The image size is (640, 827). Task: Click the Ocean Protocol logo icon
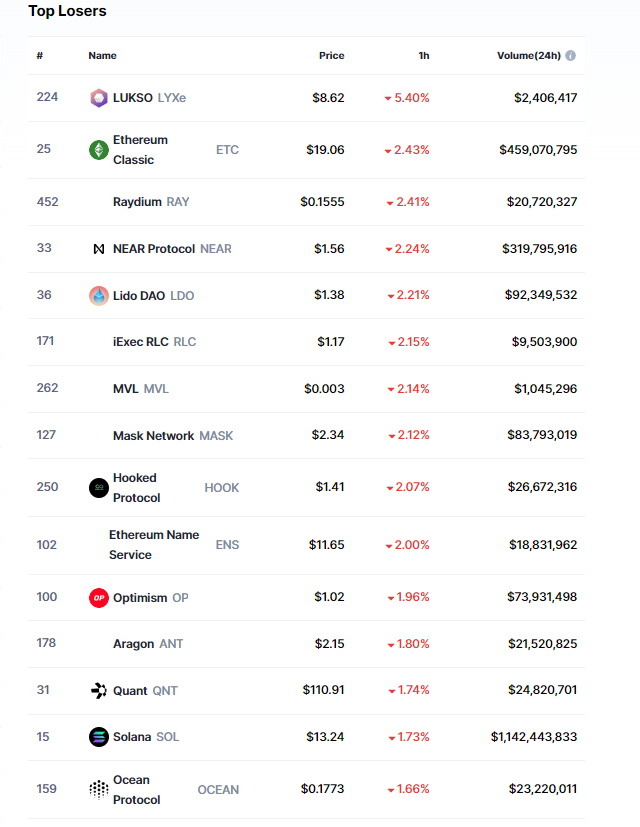click(x=98, y=790)
